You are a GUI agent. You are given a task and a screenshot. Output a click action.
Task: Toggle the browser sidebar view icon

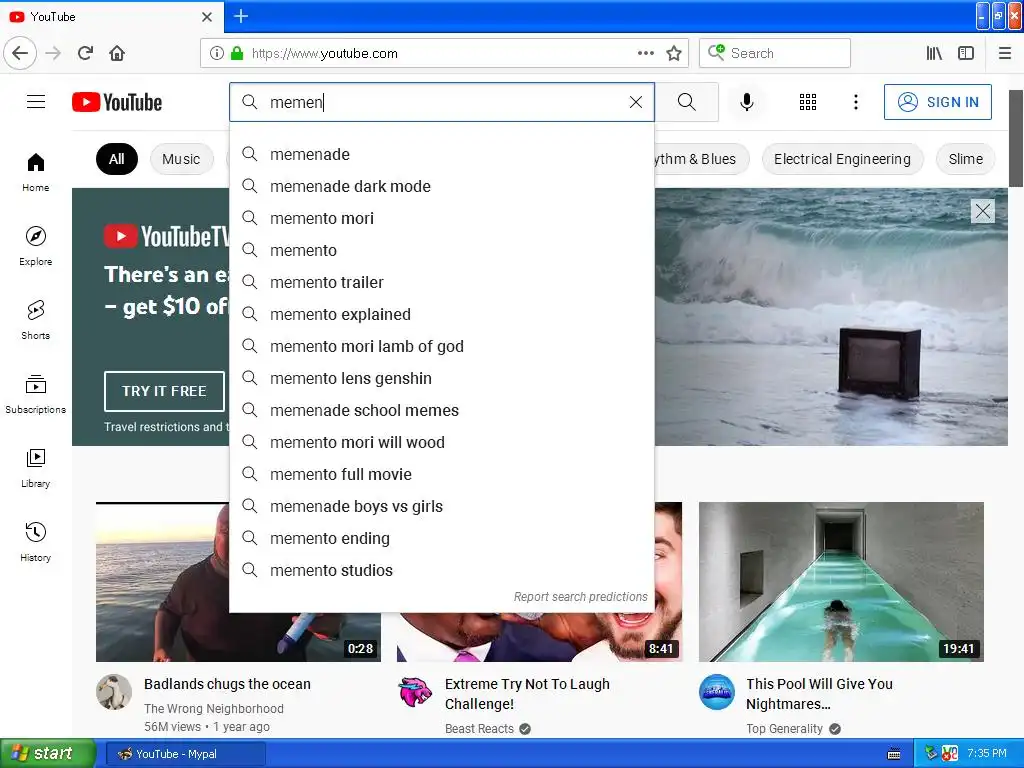click(966, 53)
